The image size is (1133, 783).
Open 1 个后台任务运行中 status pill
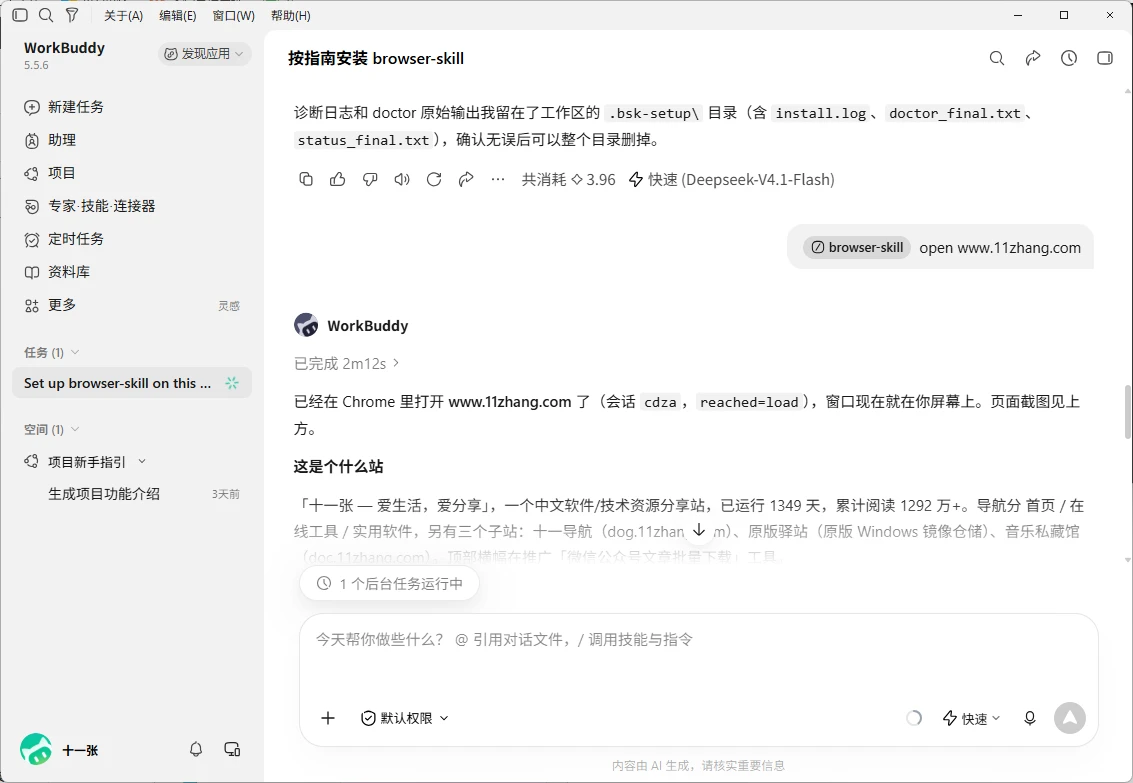(389, 584)
